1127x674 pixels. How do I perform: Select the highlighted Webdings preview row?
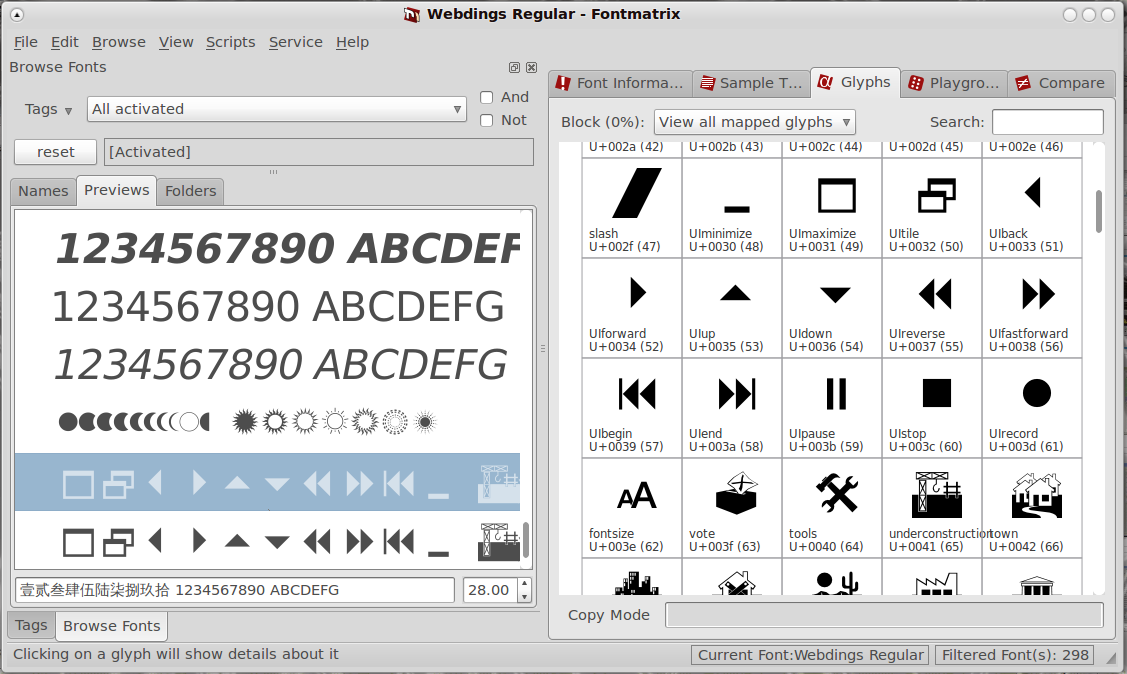coord(267,482)
